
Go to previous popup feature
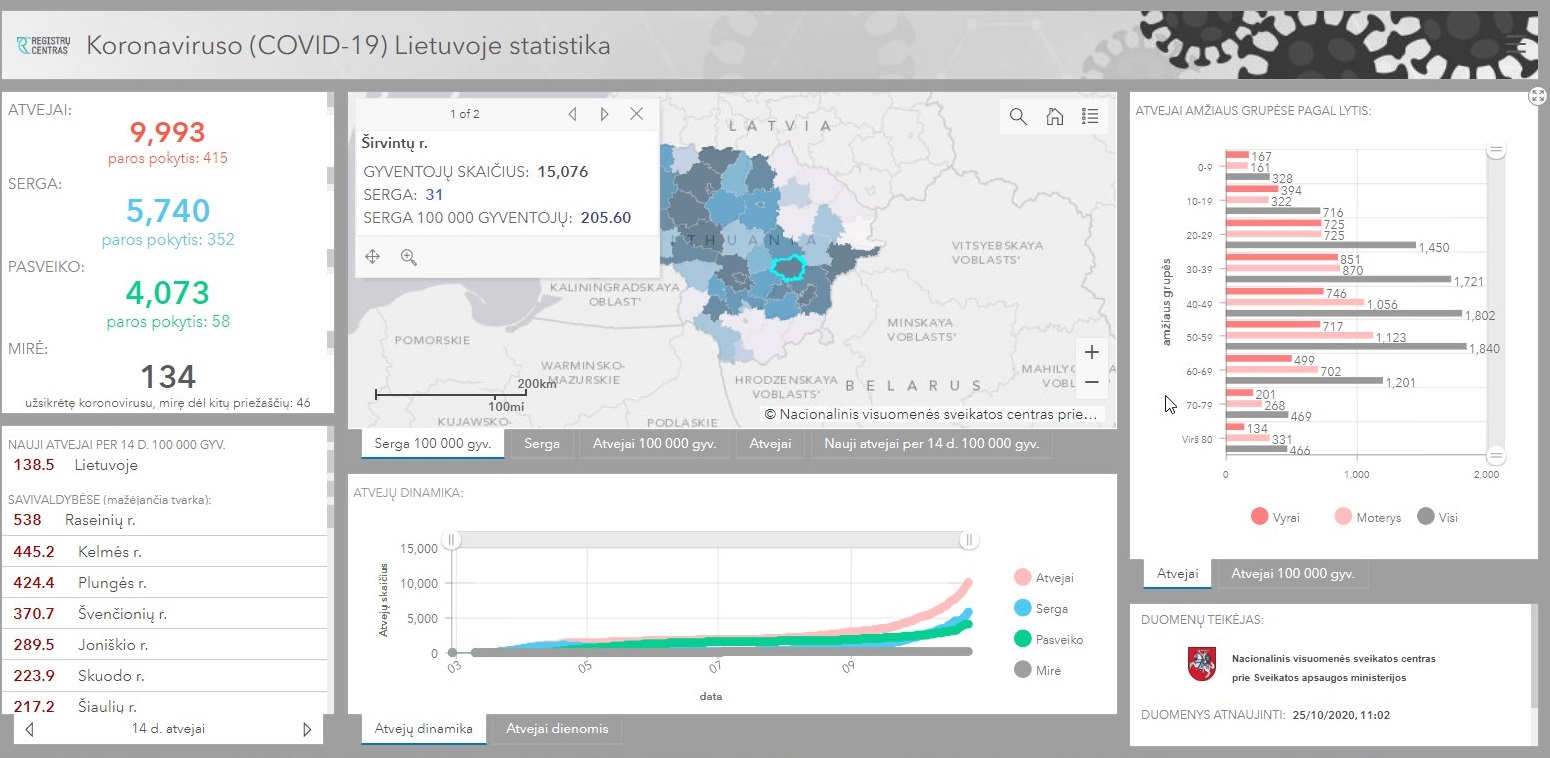pos(572,114)
